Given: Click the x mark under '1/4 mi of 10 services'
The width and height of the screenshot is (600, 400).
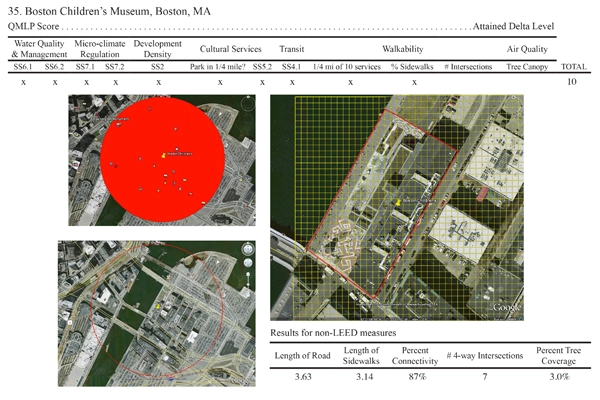Looking at the screenshot, I should tap(350, 82).
